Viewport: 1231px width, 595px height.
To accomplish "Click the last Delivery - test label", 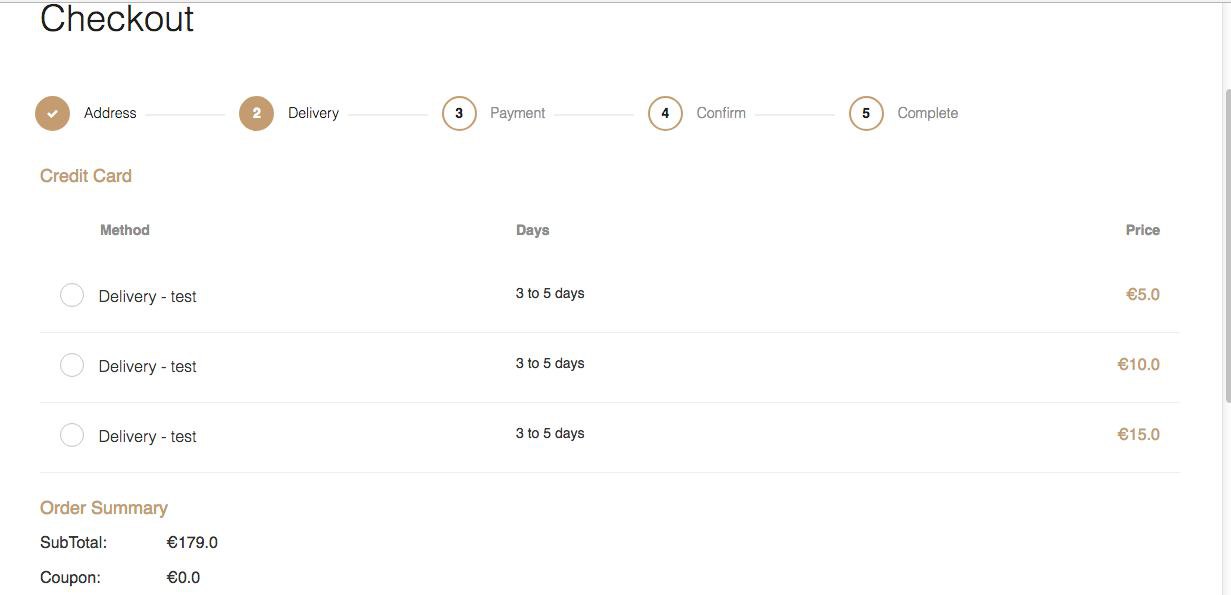I will [x=148, y=436].
